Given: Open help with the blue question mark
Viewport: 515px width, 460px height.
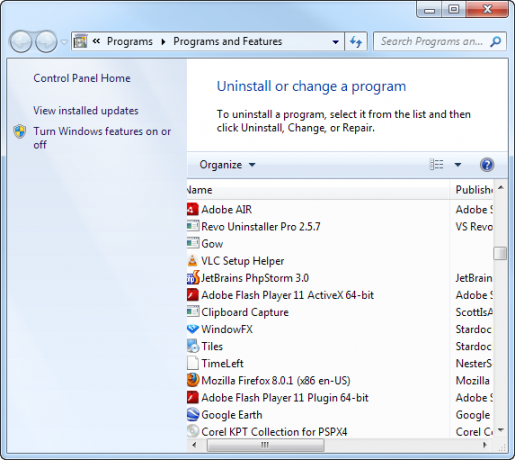Looking at the screenshot, I should [x=487, y=165].
